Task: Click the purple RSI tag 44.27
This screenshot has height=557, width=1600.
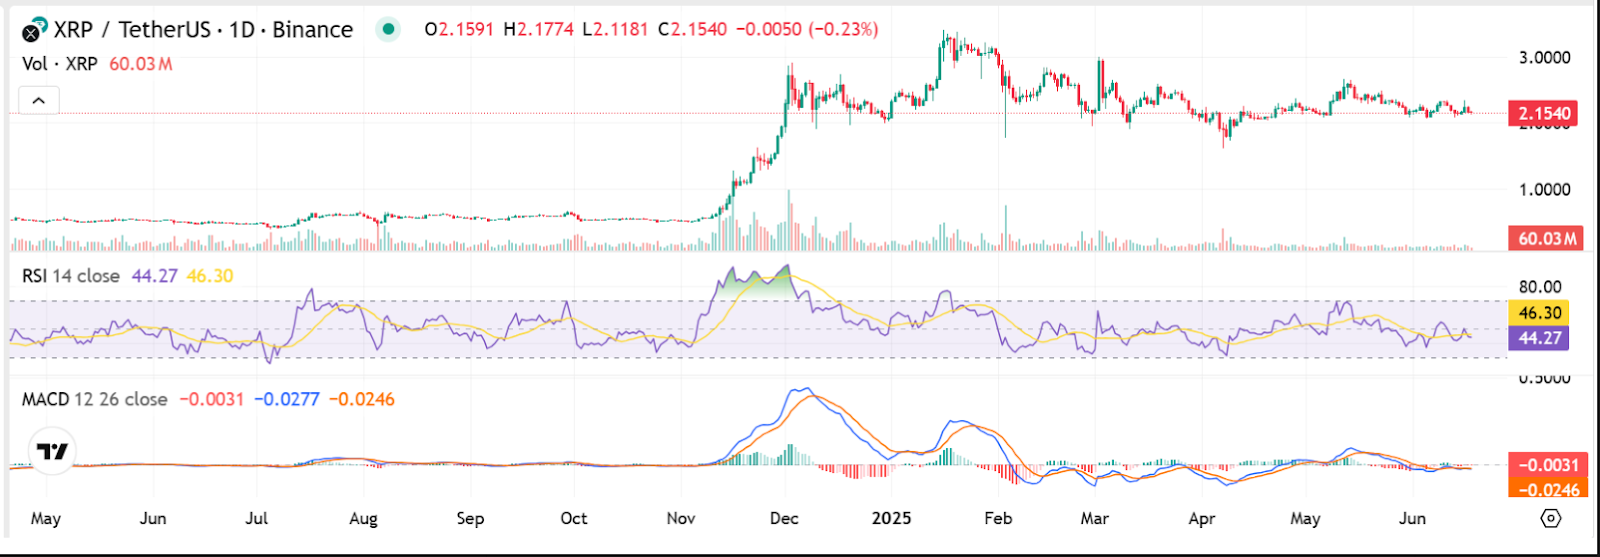Action: [x=1539, y=338]
